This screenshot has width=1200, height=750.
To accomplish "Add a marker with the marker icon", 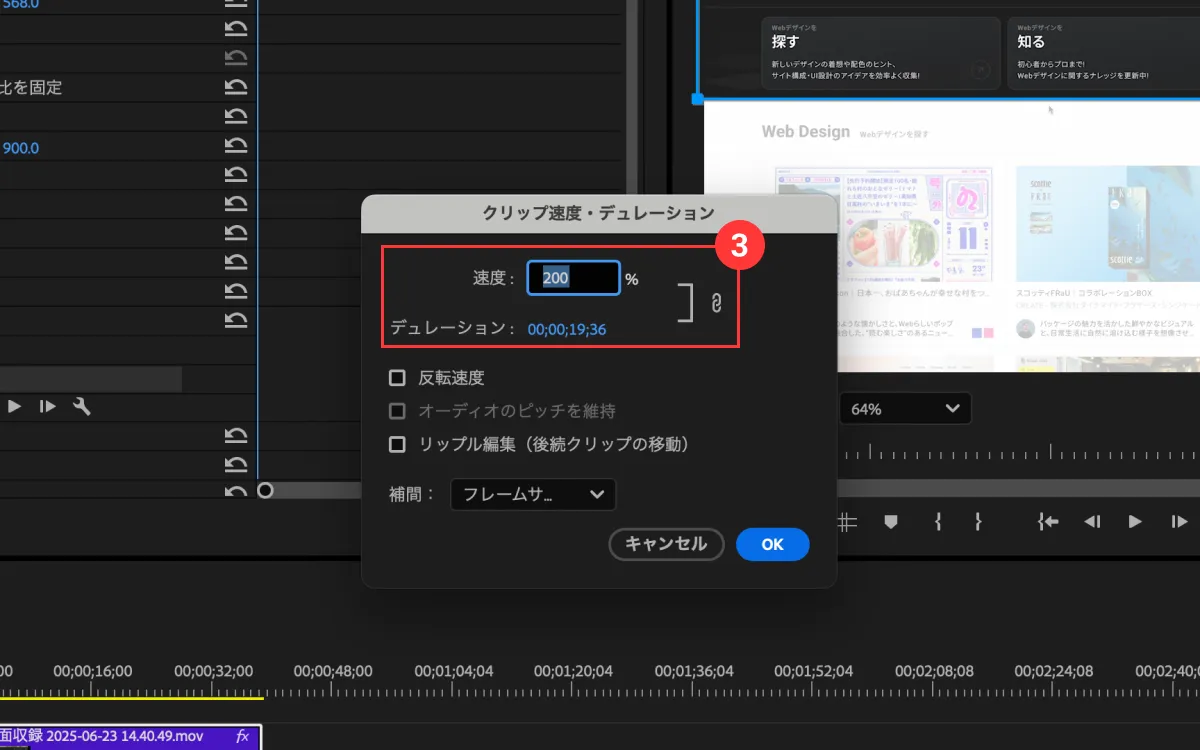I will (x=890, y=521).
